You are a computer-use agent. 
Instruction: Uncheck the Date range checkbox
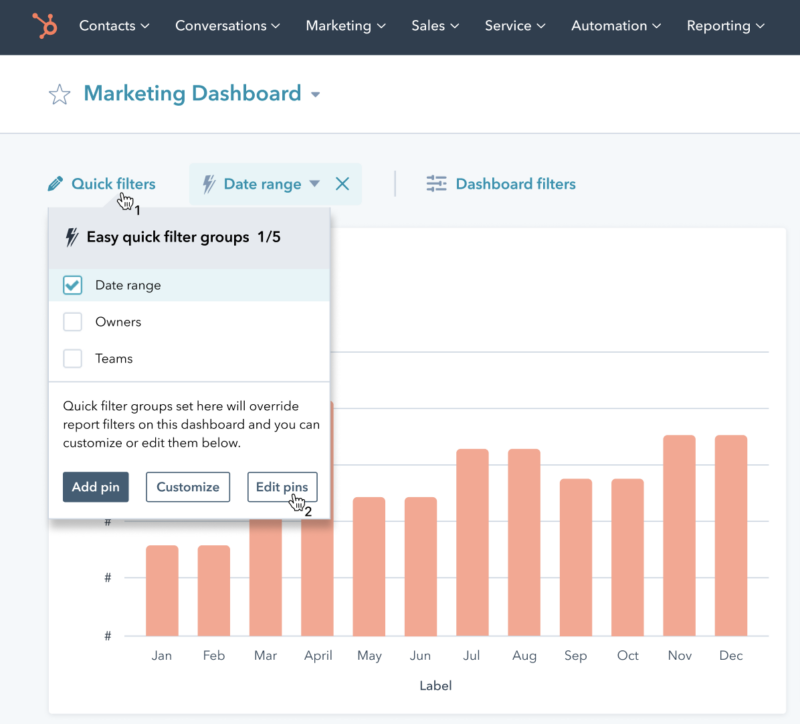coord(72,285)
